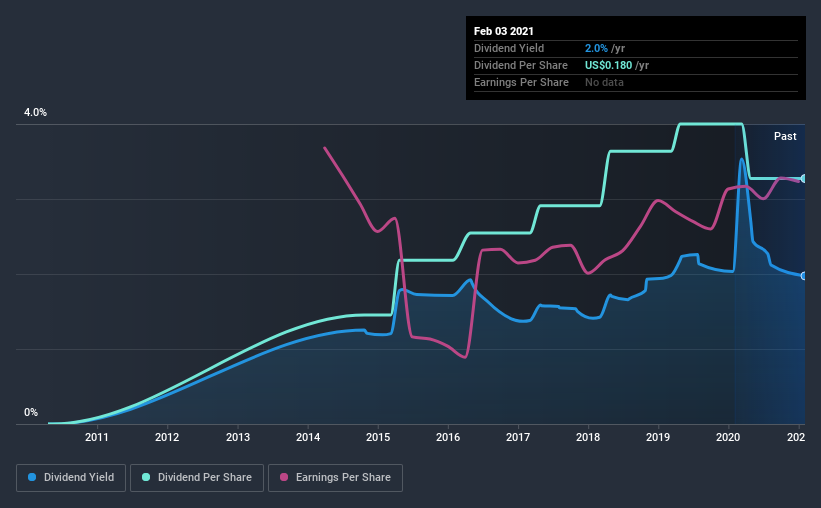The image size is (821, 508).
Task: Select the 2020 year axis label
Action: coord(728,437)
